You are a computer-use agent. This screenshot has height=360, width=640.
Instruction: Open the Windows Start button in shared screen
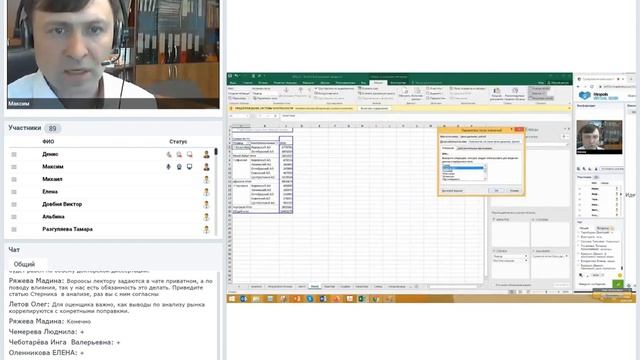(232, 299)
